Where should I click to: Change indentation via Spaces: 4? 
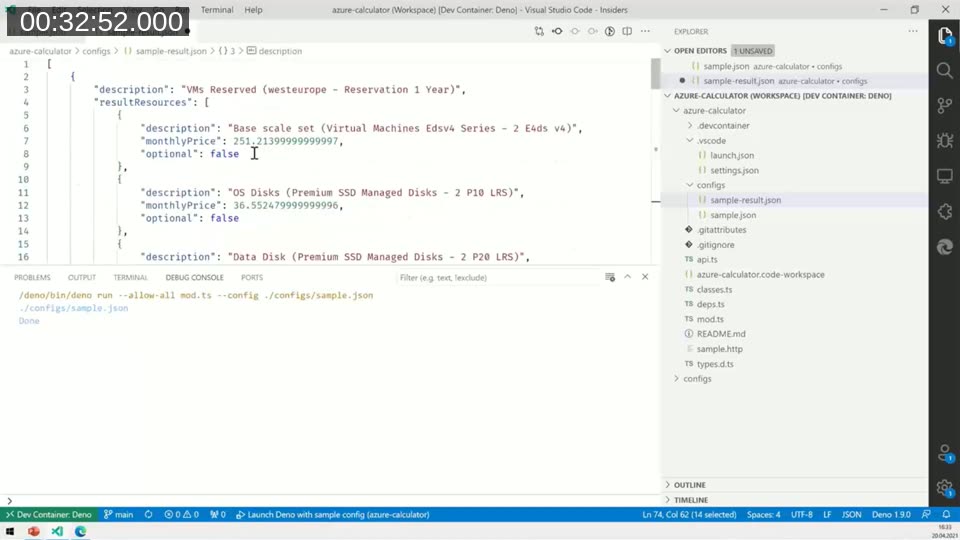[x=763, y=515]
